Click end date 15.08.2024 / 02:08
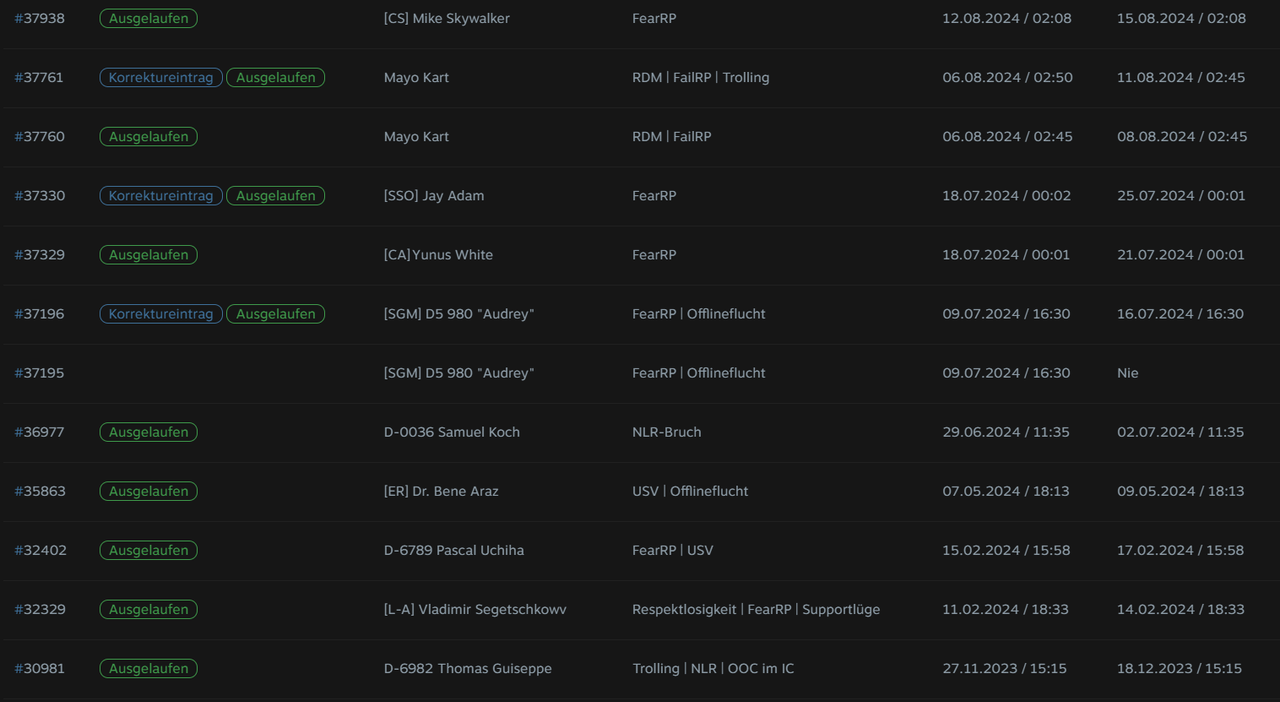The height and width of the screenshot is (702, 1280). tap(1182, 18)
